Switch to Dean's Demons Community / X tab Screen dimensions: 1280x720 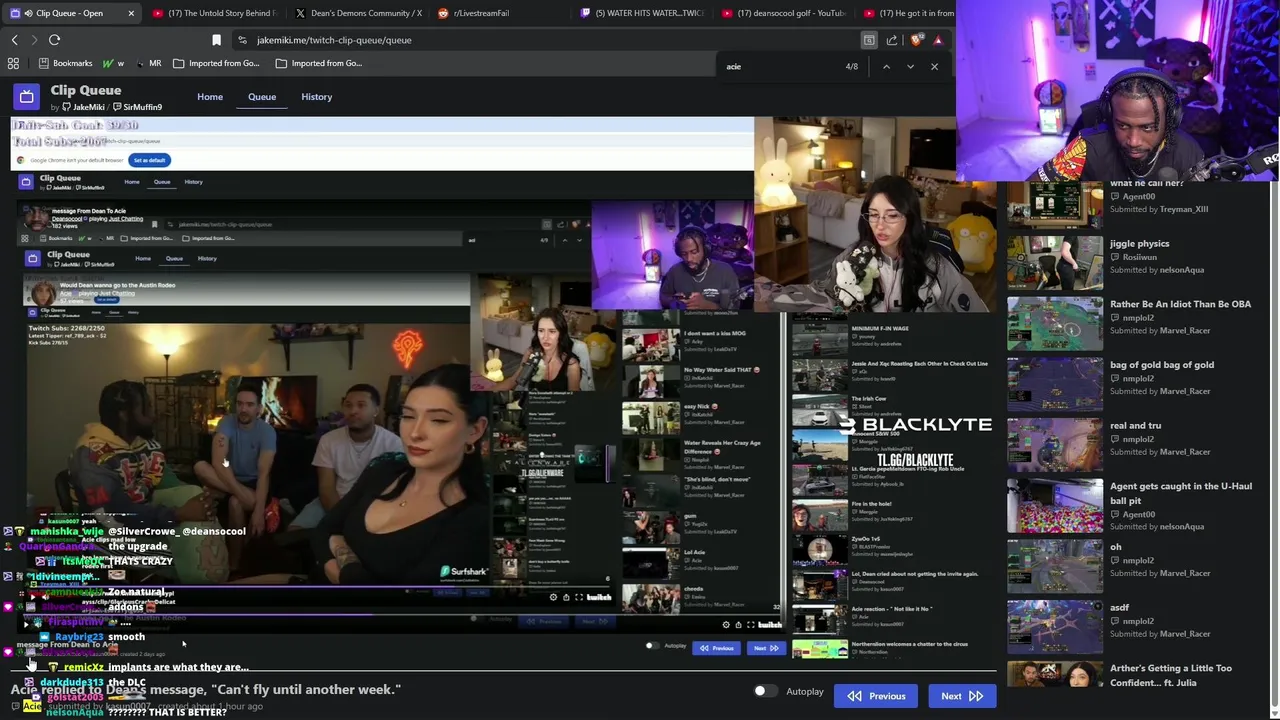[358, 13]
